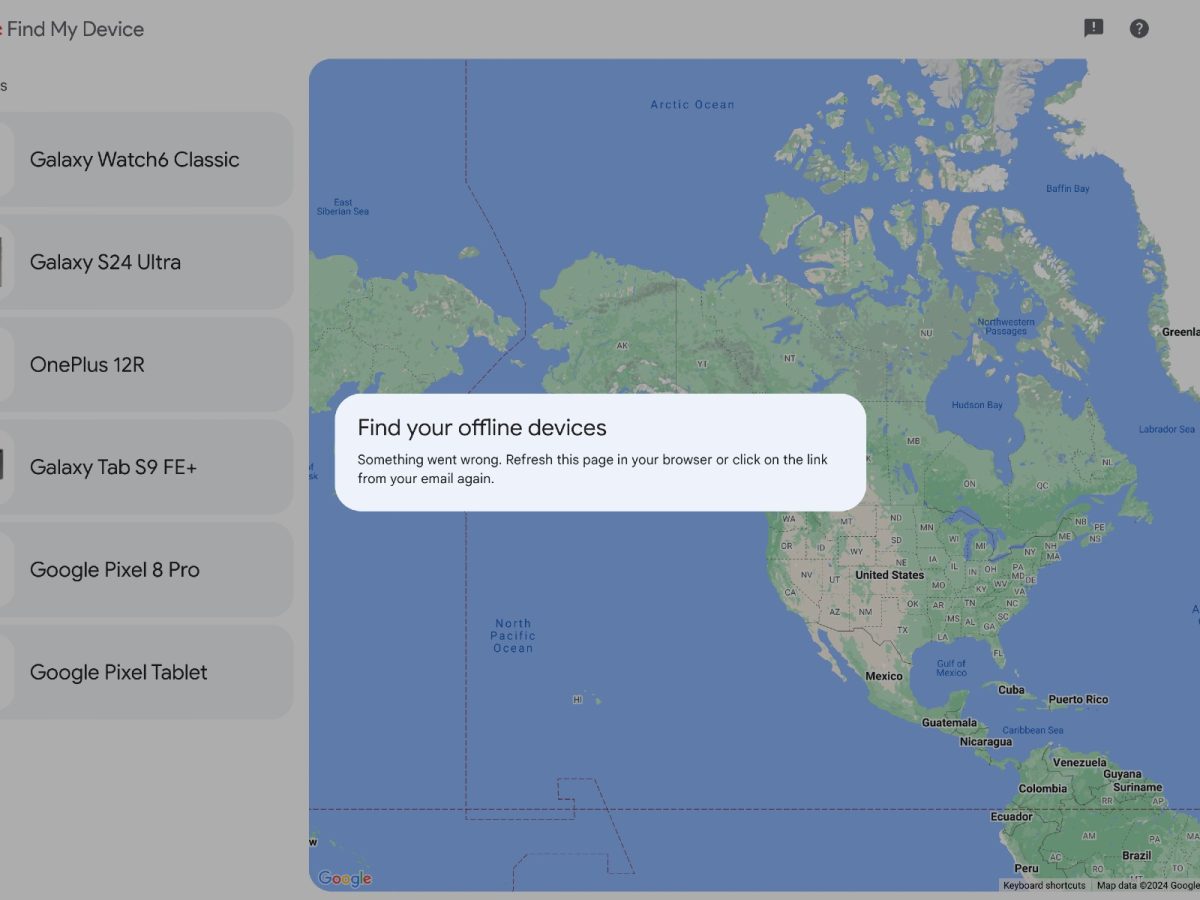Open the help question mark icon
Screen dimensions: 1200x900
click(x=1139, y=28)
